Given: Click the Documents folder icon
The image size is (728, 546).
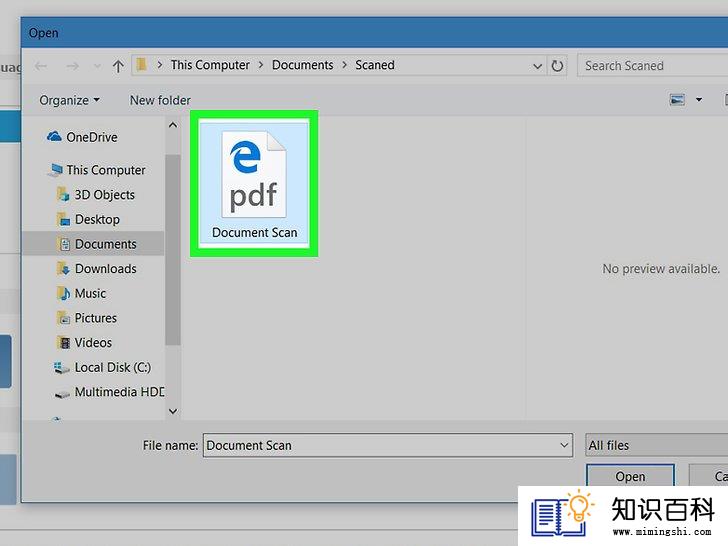Looking at the screenshot, I should pyautogui.click(x=63, y=244).
